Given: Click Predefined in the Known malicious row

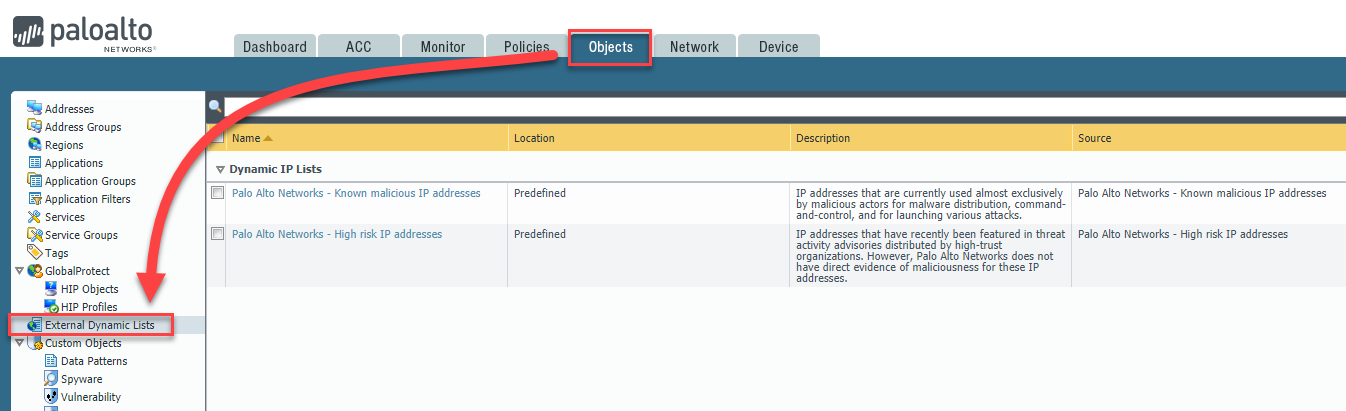Looking at the screenshot, I should pos(540,193).
